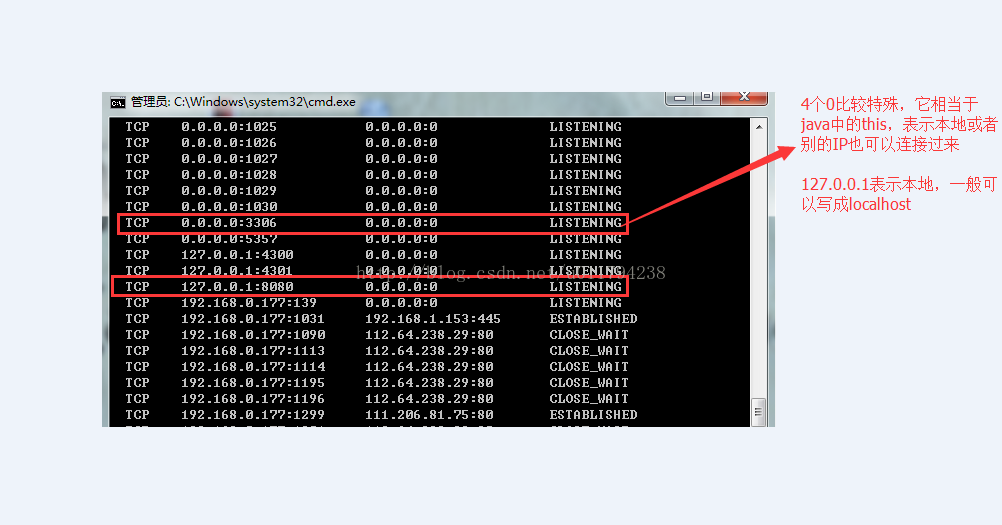Screen dimensions: 1002x525
Task: Close the cmd.exe window
Action: click(x=744, y=97)
